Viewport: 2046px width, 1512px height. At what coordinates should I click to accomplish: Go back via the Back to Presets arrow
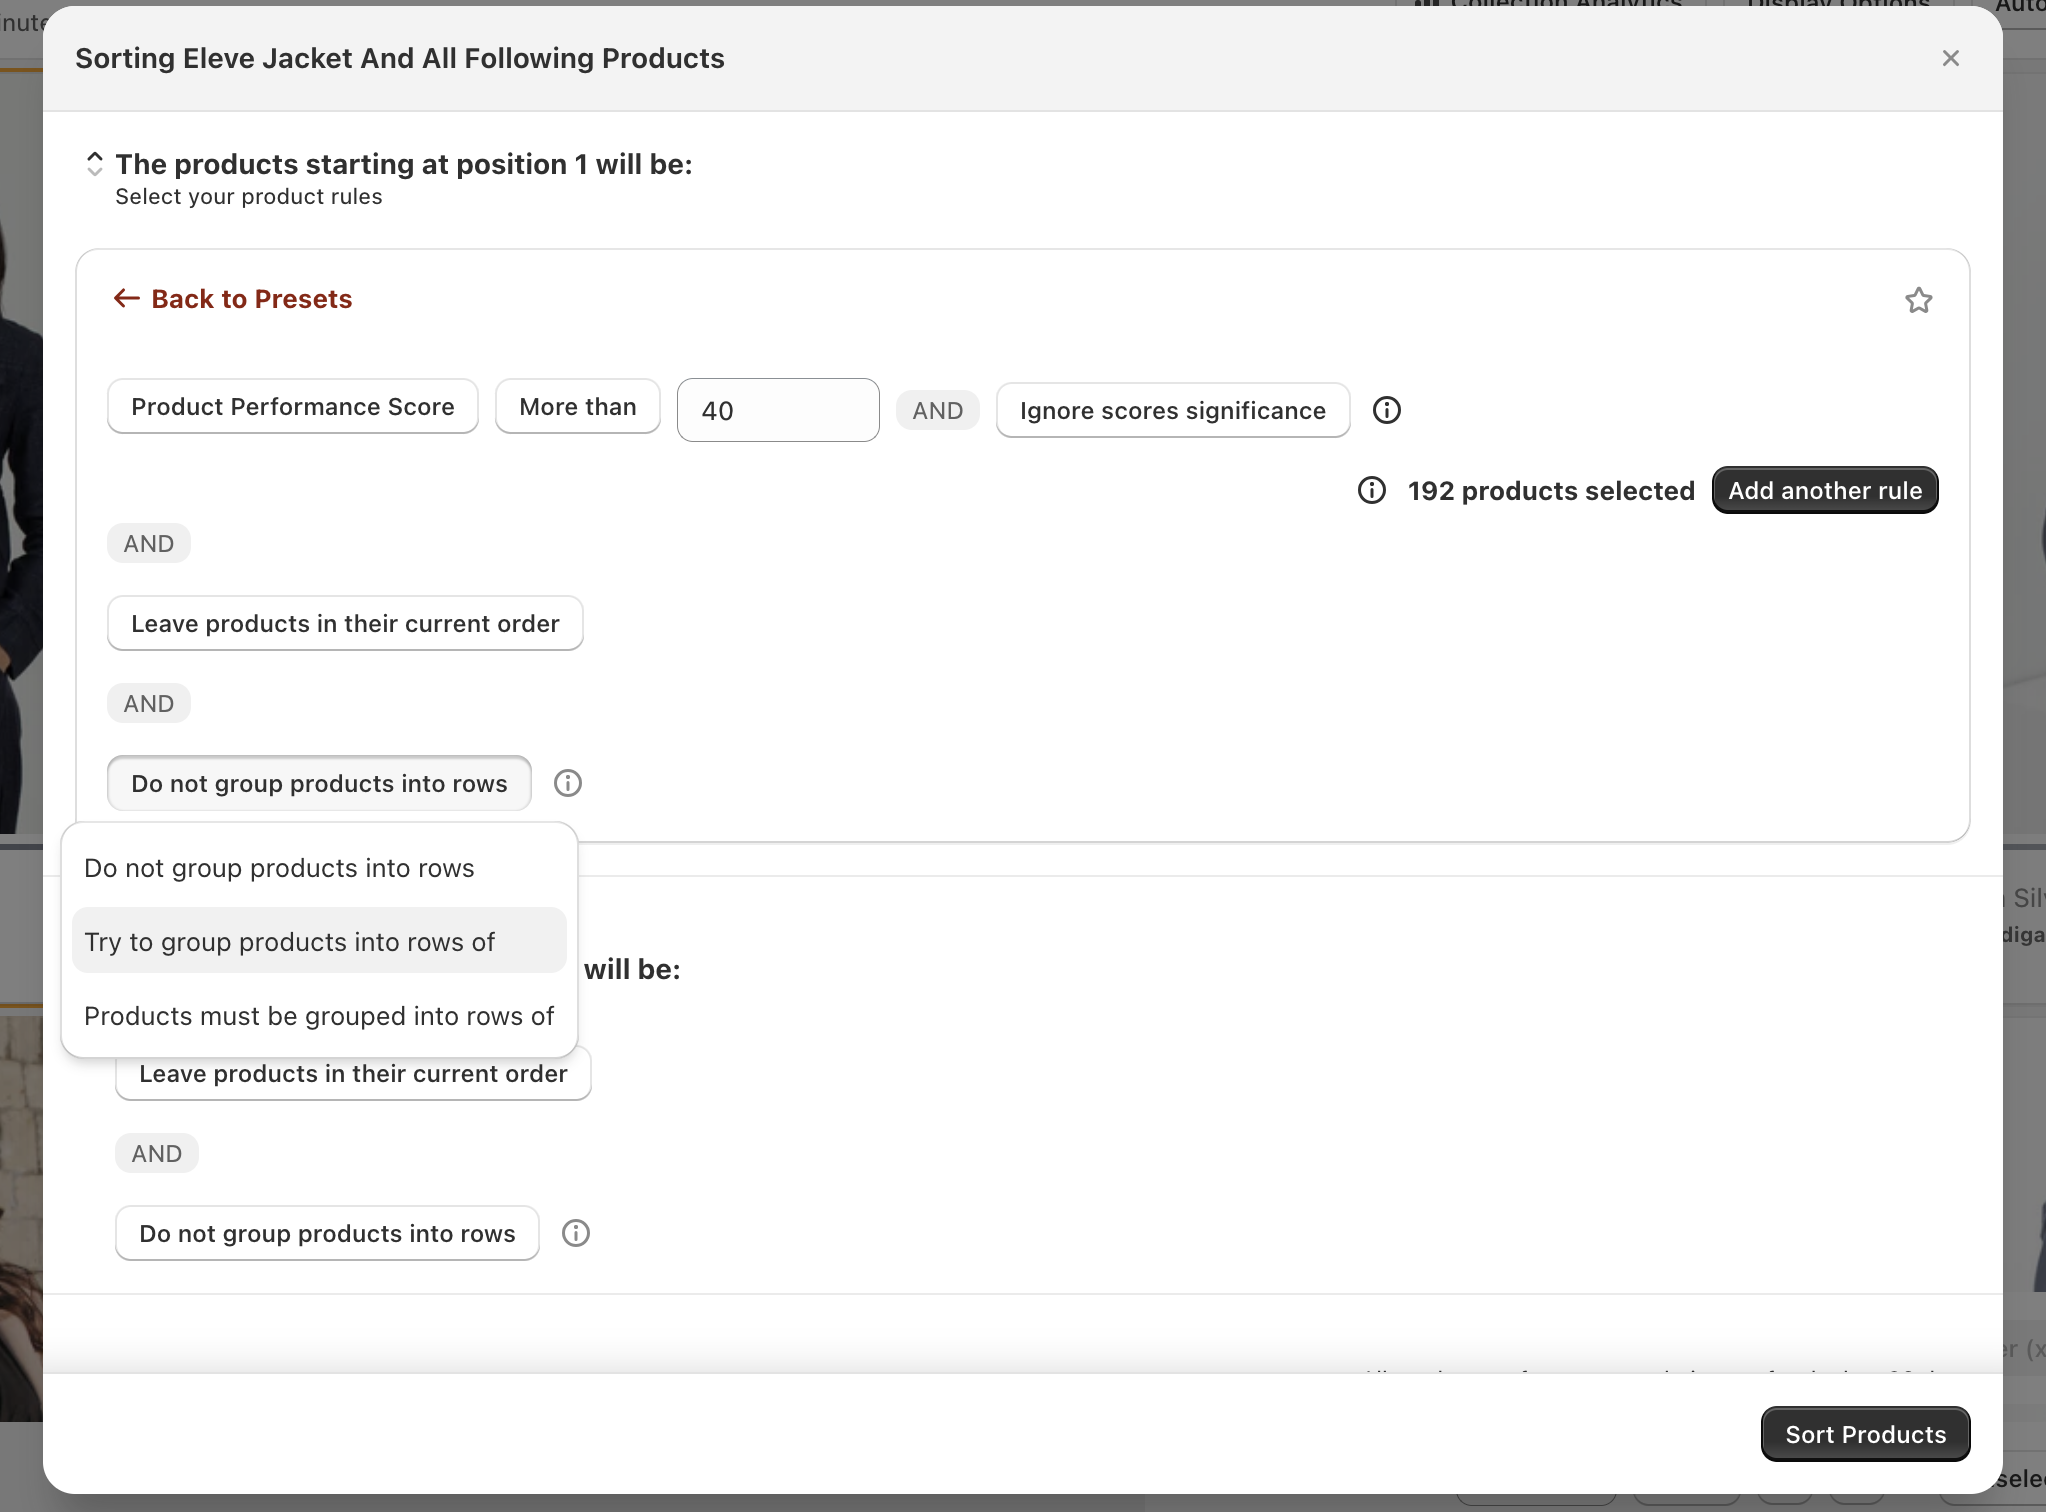coord(126,298)
